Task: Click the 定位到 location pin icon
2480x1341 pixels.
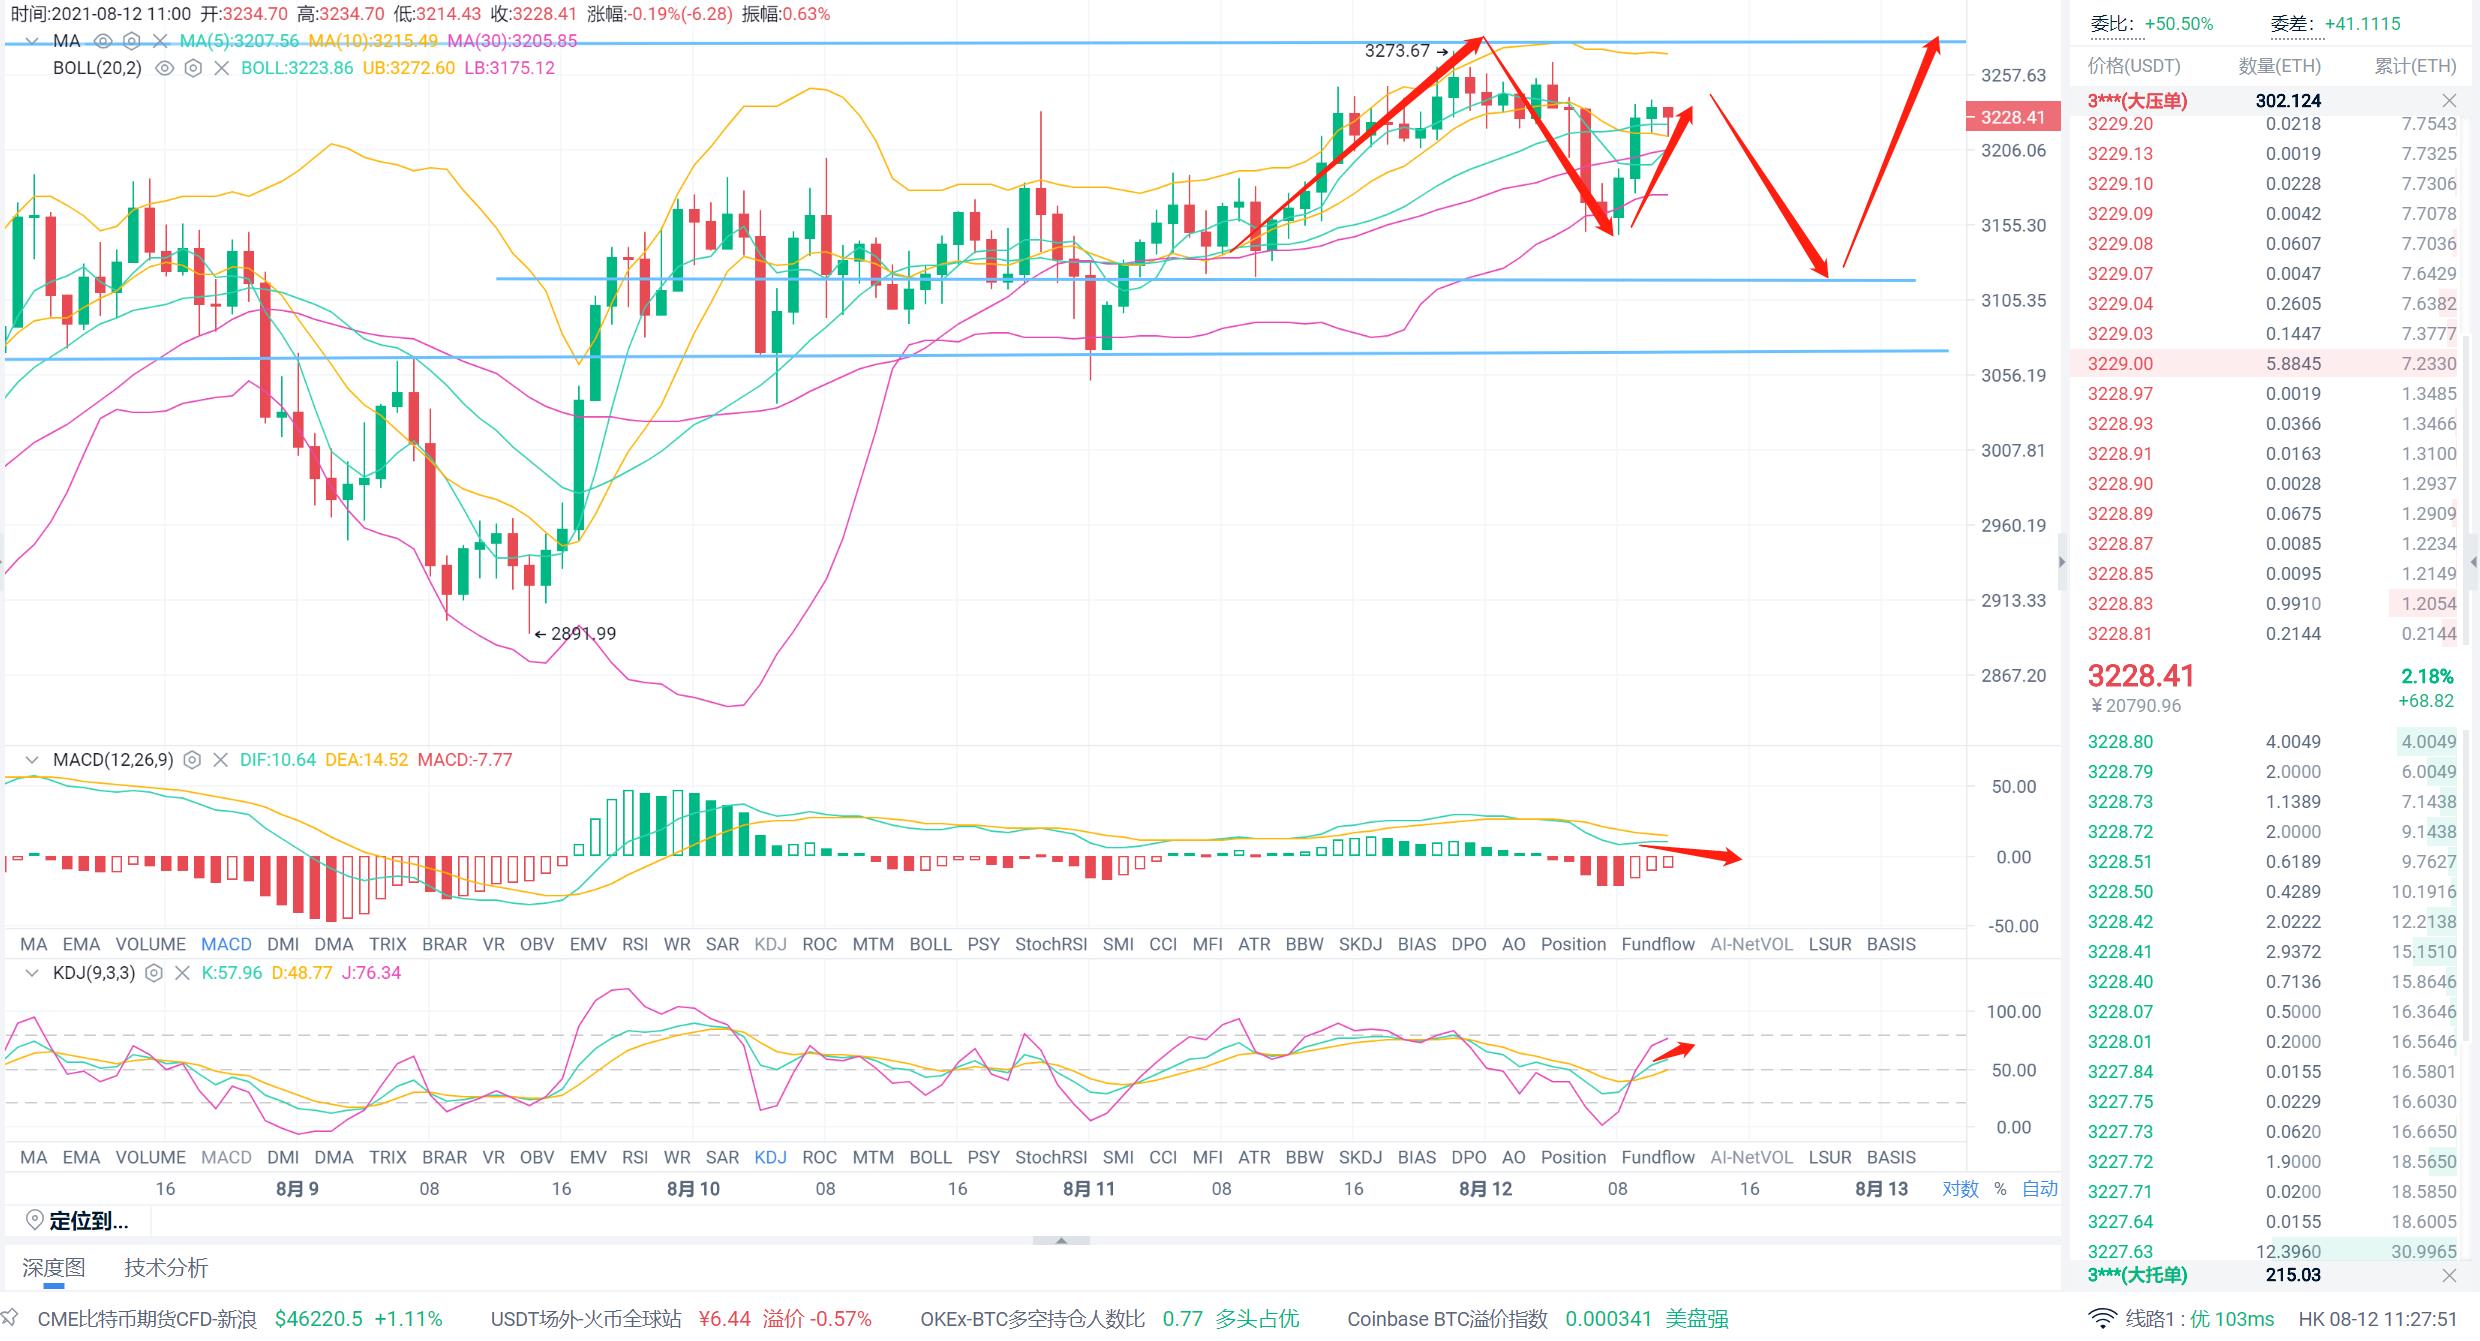Action: pos(34,1220)
